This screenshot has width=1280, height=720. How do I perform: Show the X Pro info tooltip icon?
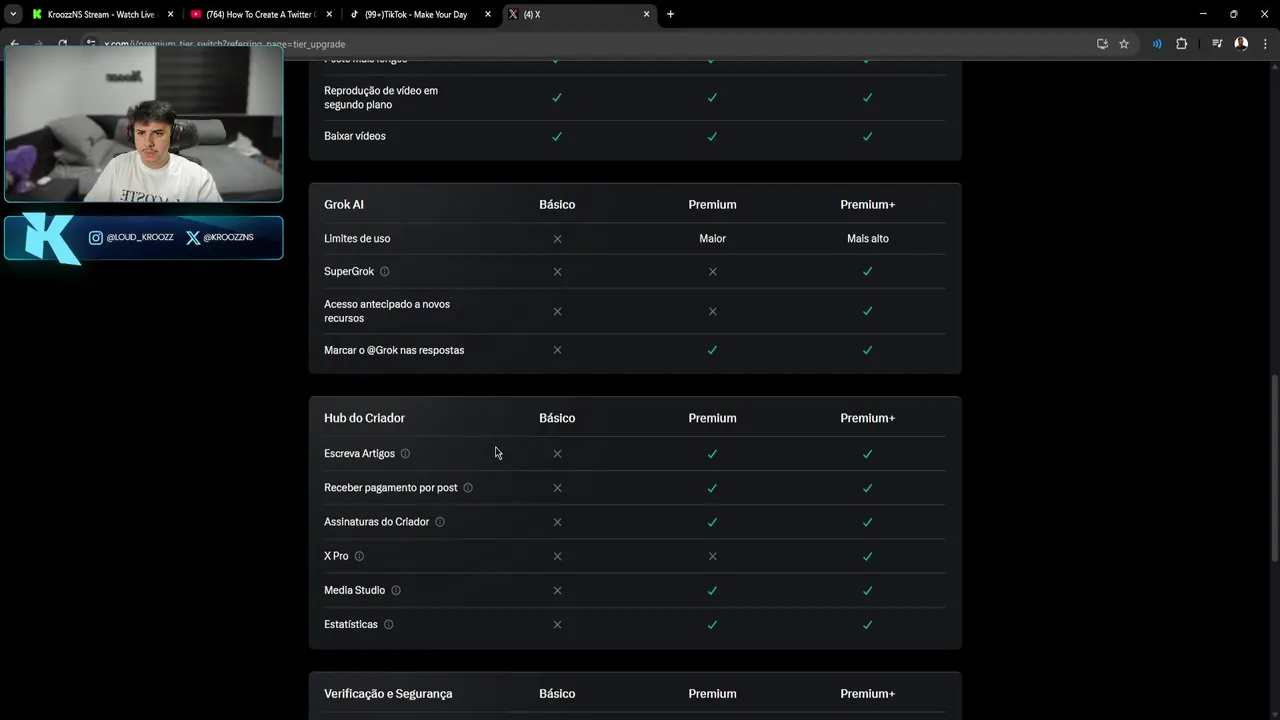click(359, 556)
